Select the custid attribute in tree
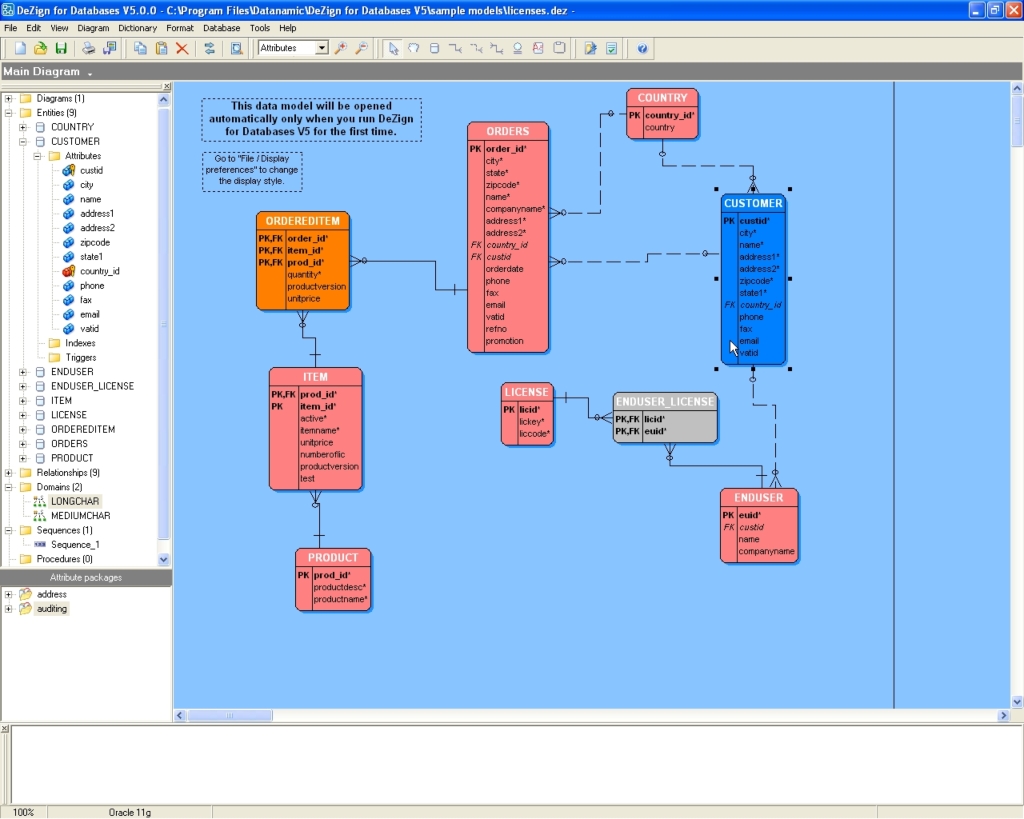The height and width of the screenshot is (819, 1024). click(91, 170)
